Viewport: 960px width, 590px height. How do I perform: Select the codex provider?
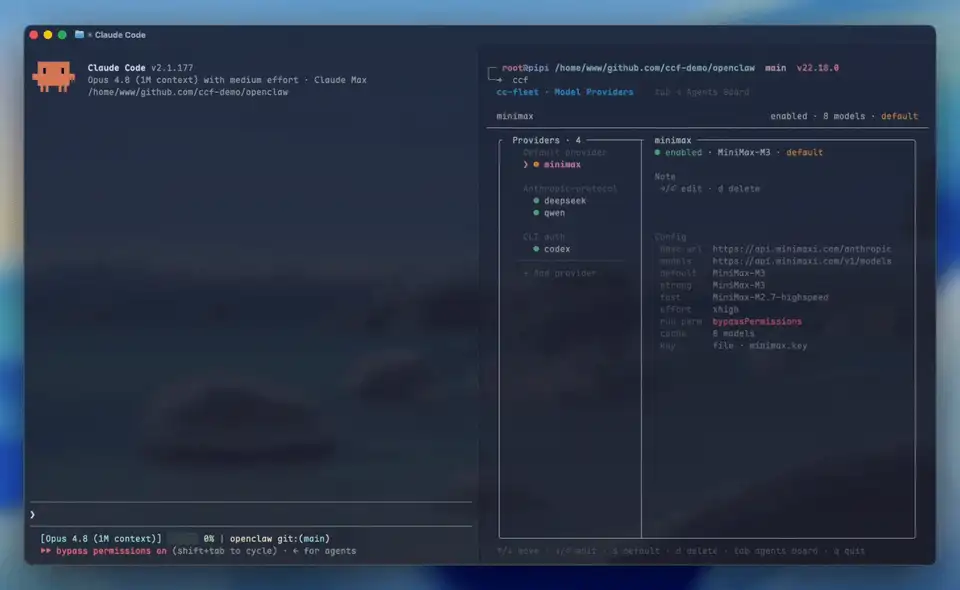(x=557, y=249)
